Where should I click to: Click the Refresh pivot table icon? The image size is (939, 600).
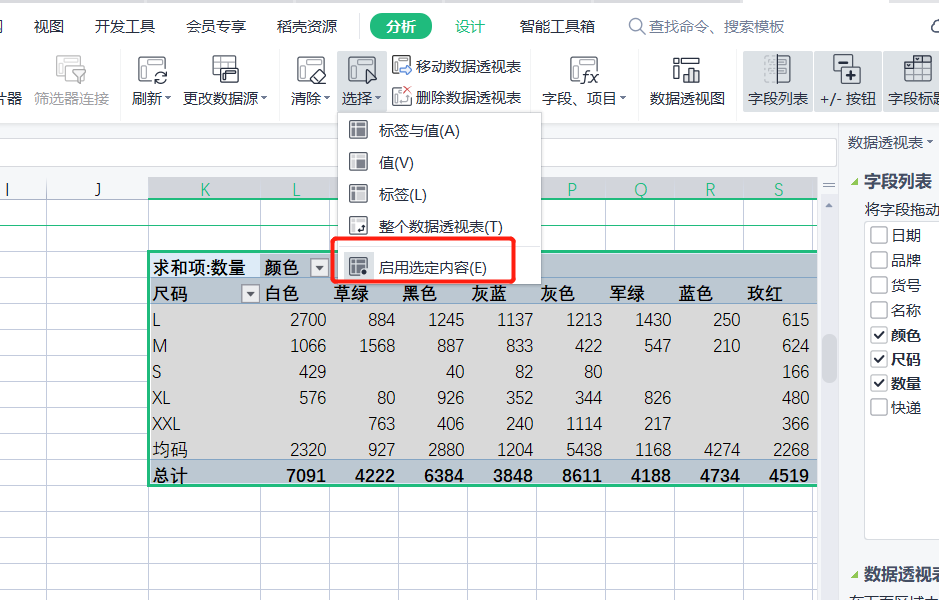click(152, 69)
